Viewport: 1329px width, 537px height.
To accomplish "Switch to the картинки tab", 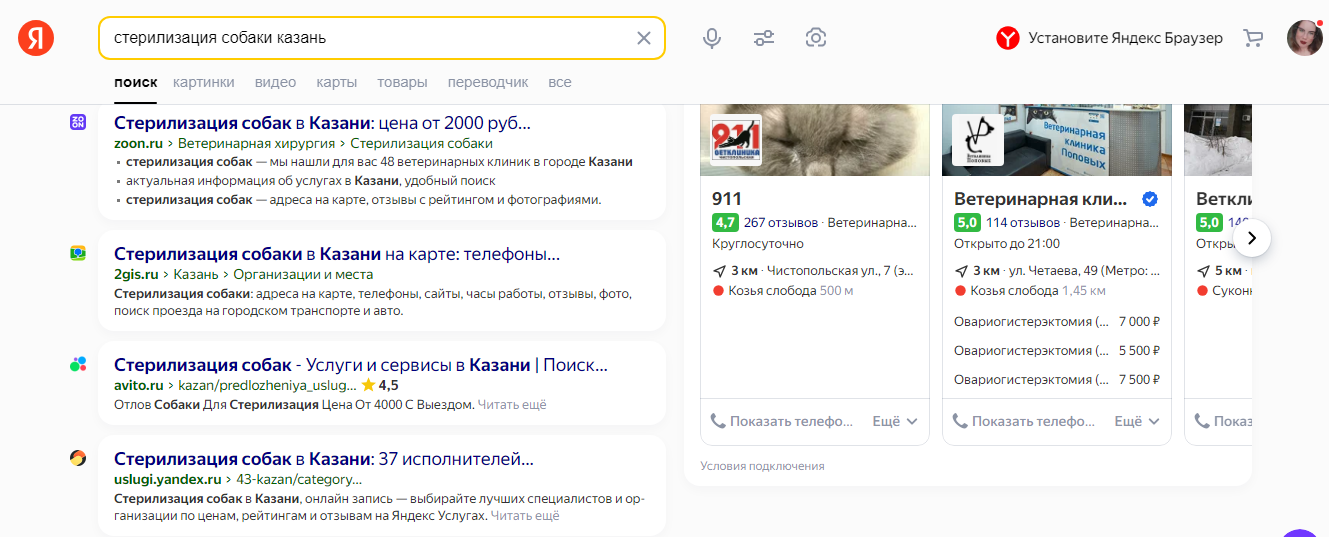I will pos(204,82).
